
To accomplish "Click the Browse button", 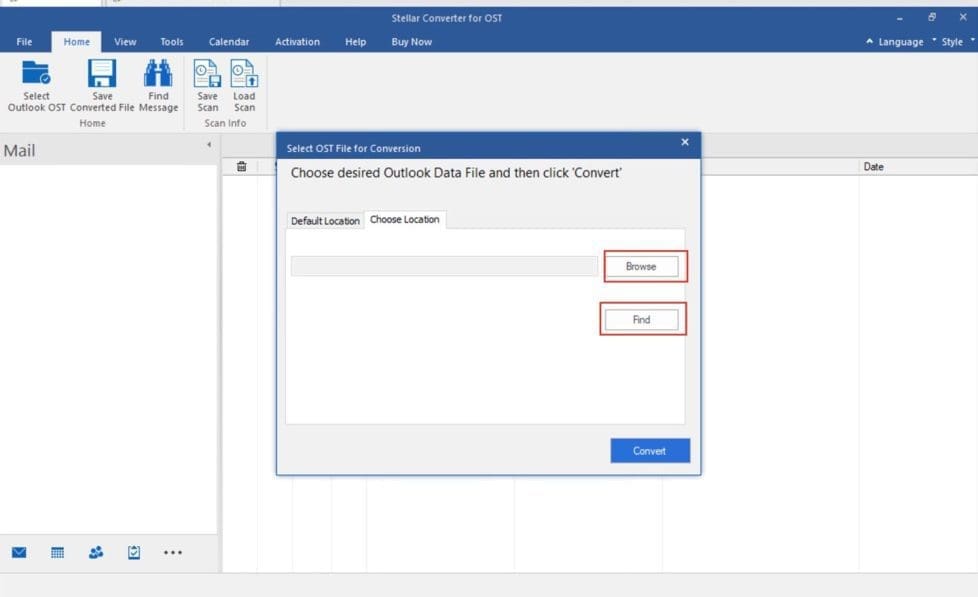I will tap(641, 267).
